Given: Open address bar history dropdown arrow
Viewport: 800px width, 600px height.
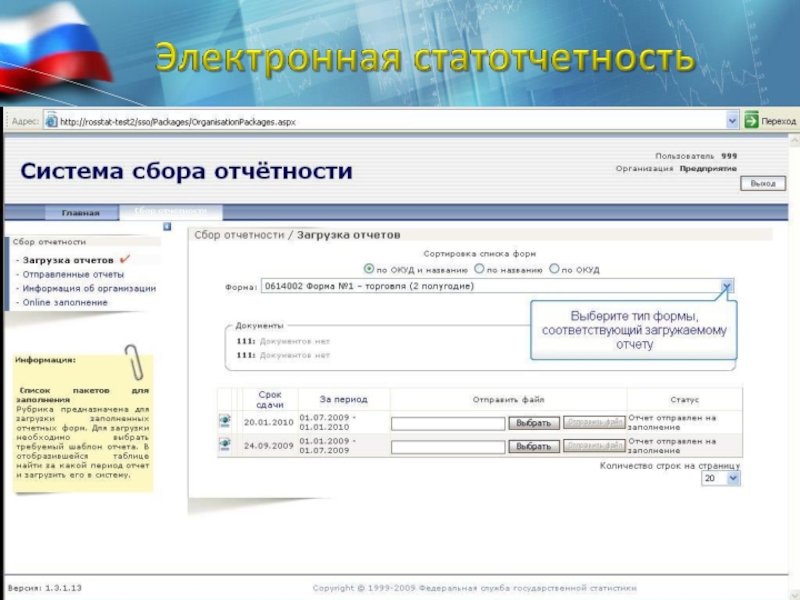Looking at the screenshot, I should point(732,121).
